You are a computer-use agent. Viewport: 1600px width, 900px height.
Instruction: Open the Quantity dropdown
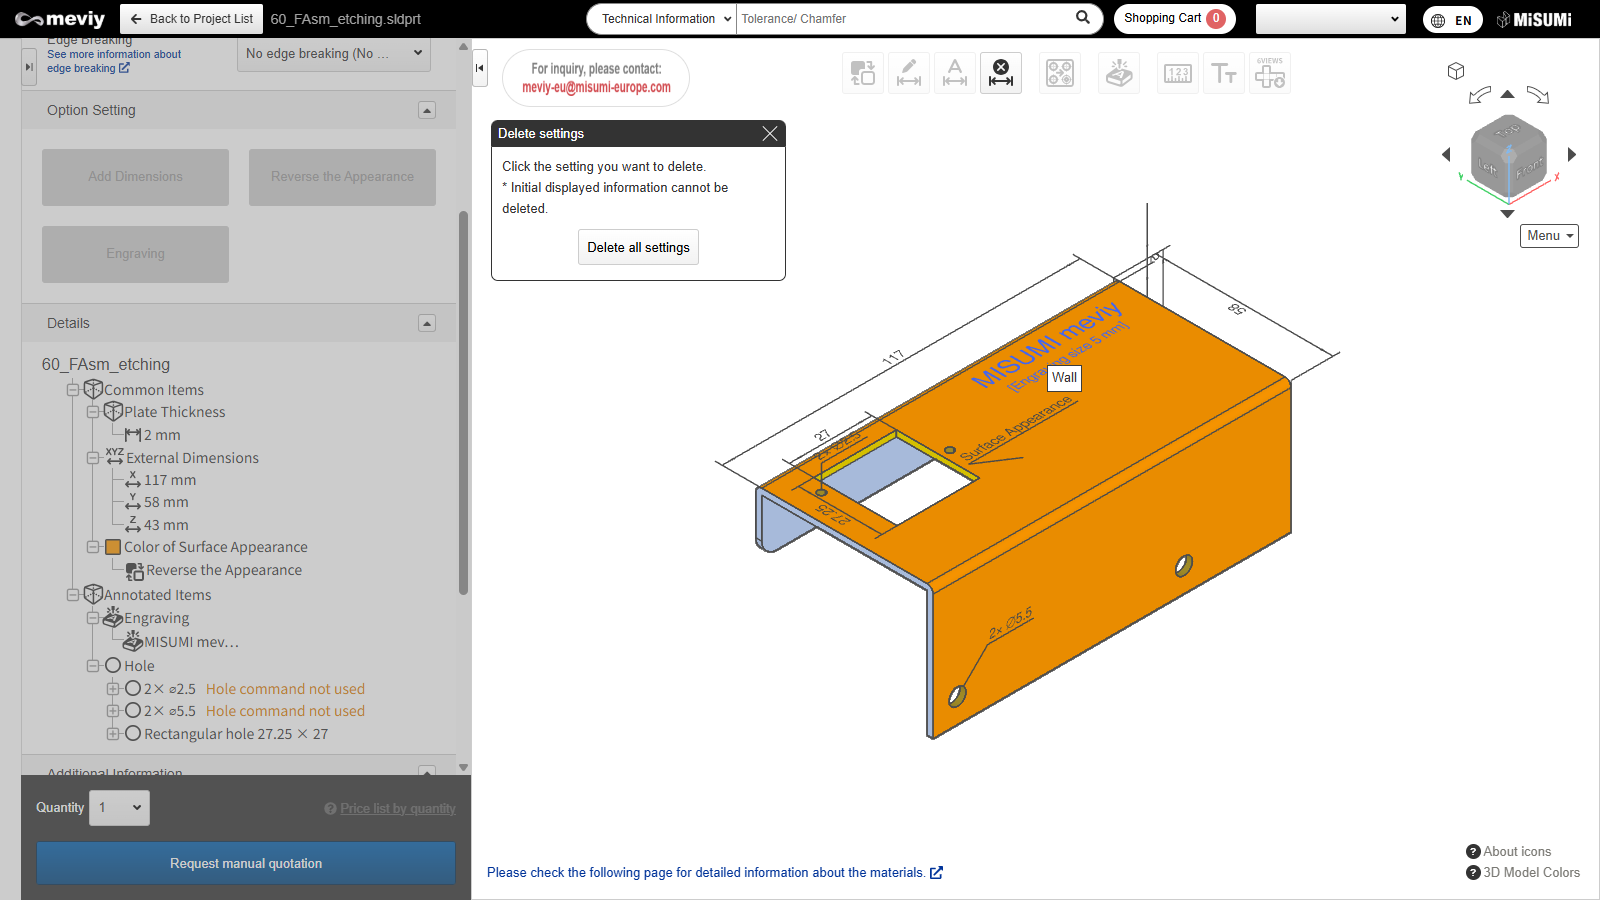tap(120, 808)
